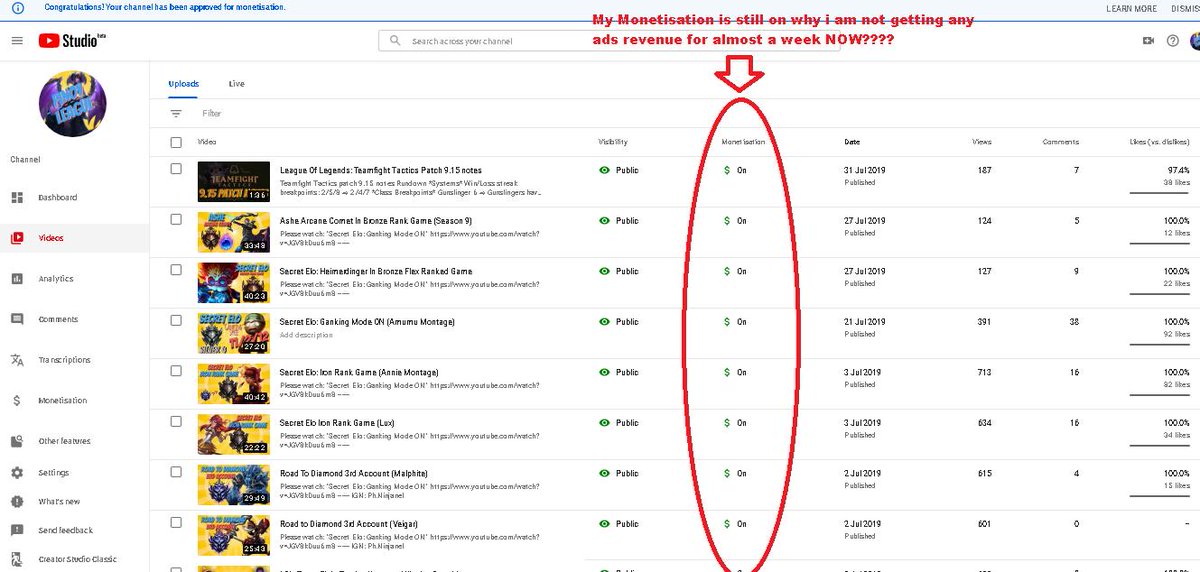Click the YouTube Studio logo
Screen dimensions: 1200x572
(x=73, y=40)
